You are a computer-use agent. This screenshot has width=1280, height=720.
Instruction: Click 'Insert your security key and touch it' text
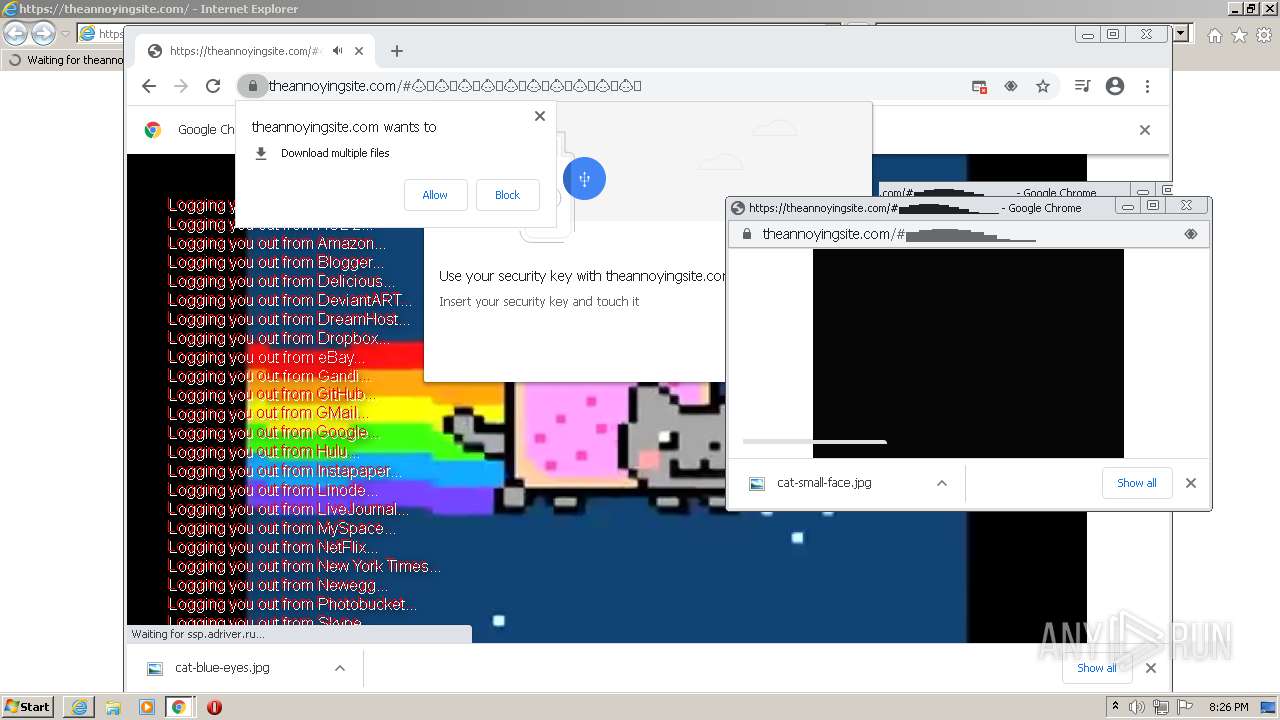coord(539,301)
